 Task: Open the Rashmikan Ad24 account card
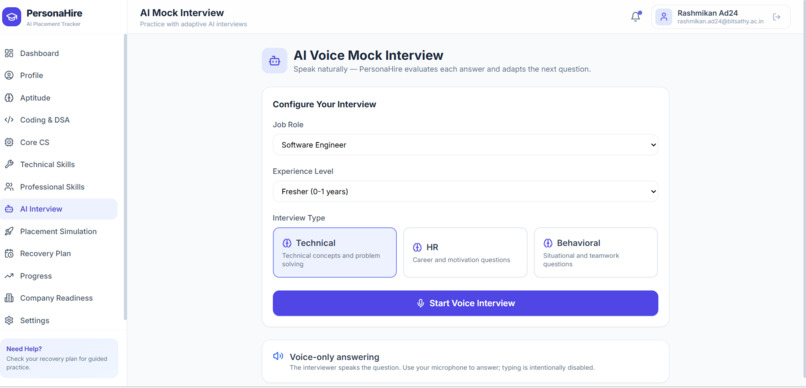tap(721, 17)
